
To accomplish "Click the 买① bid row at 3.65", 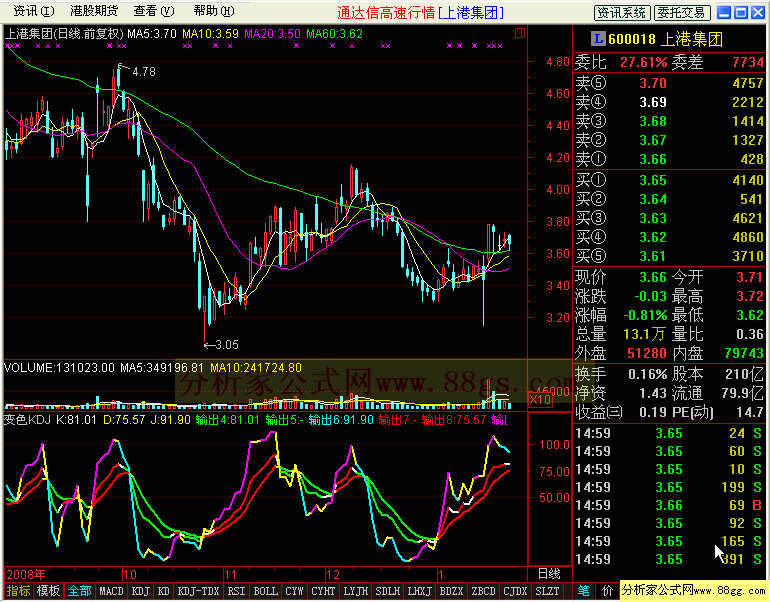I will tap(669, 180).
